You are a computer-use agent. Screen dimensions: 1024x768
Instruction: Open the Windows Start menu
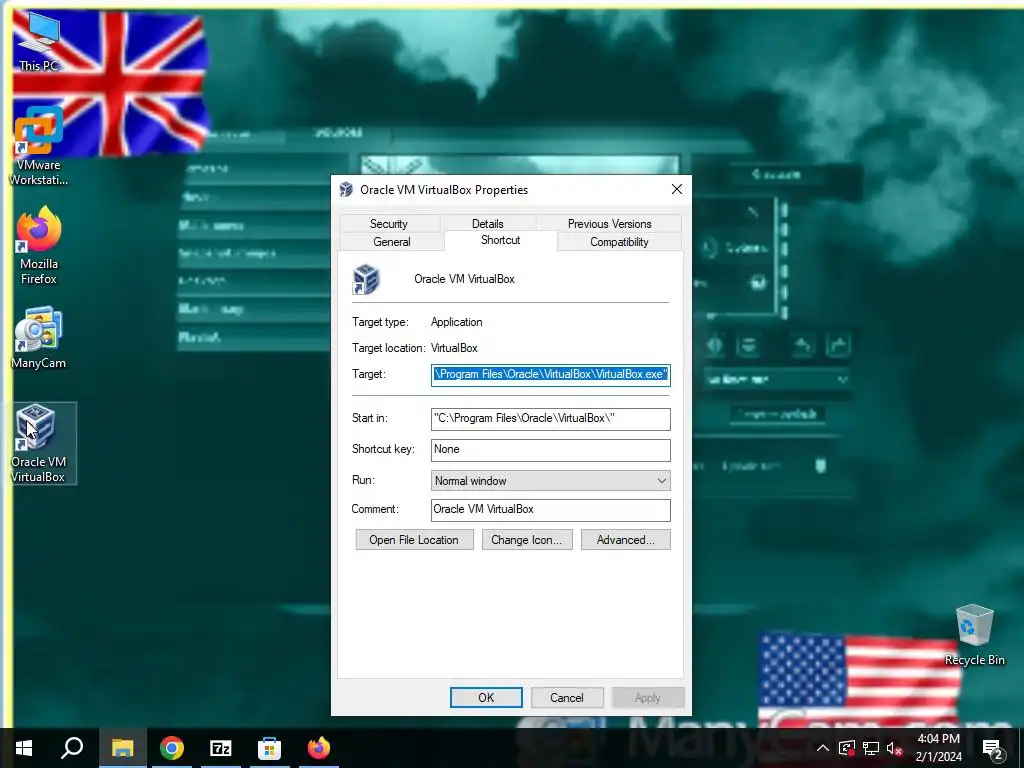tap(24, 748)
